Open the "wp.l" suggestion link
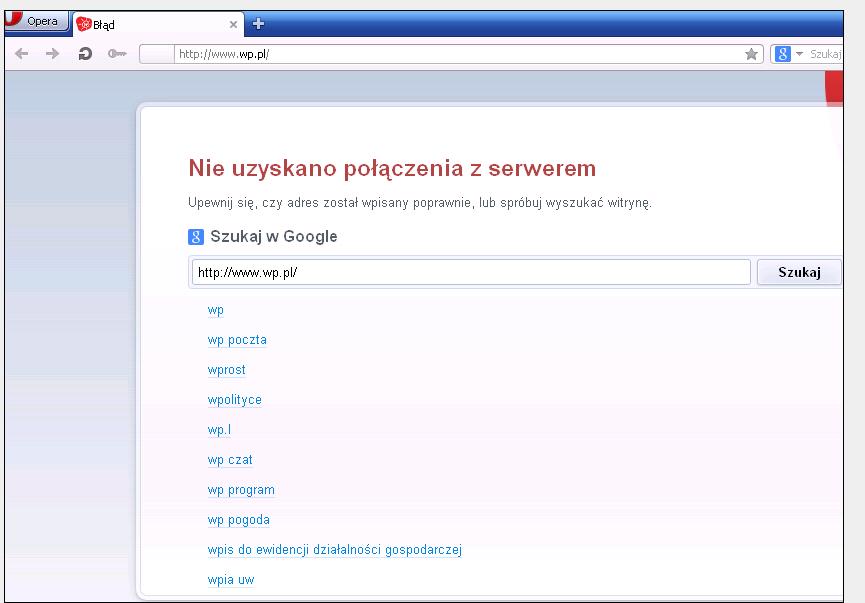Viewport: 865px width, 603px height. (219, 430)
